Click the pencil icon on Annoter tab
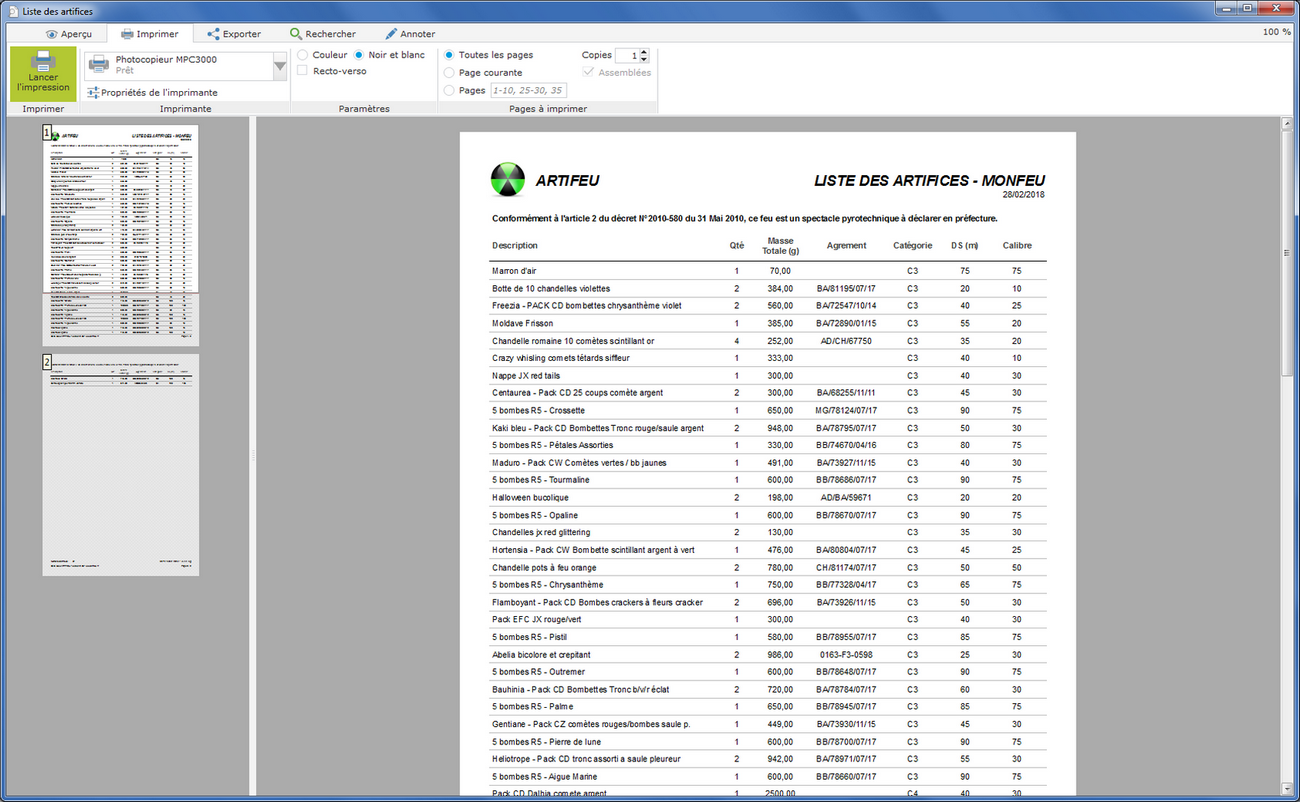Screen dimensions: 1300x802 pos(391,34)
